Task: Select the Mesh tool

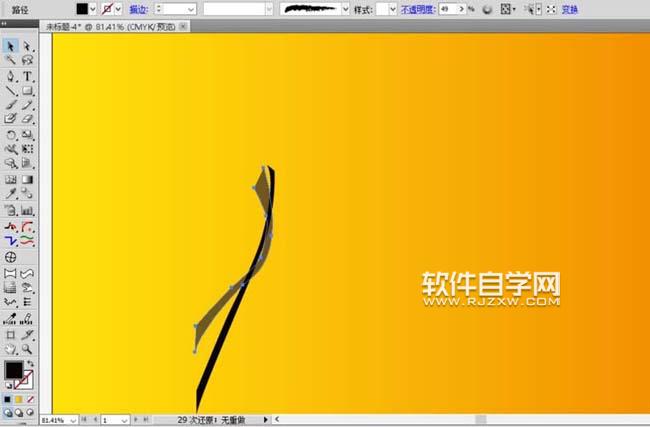Action: [x=10, y=180]
